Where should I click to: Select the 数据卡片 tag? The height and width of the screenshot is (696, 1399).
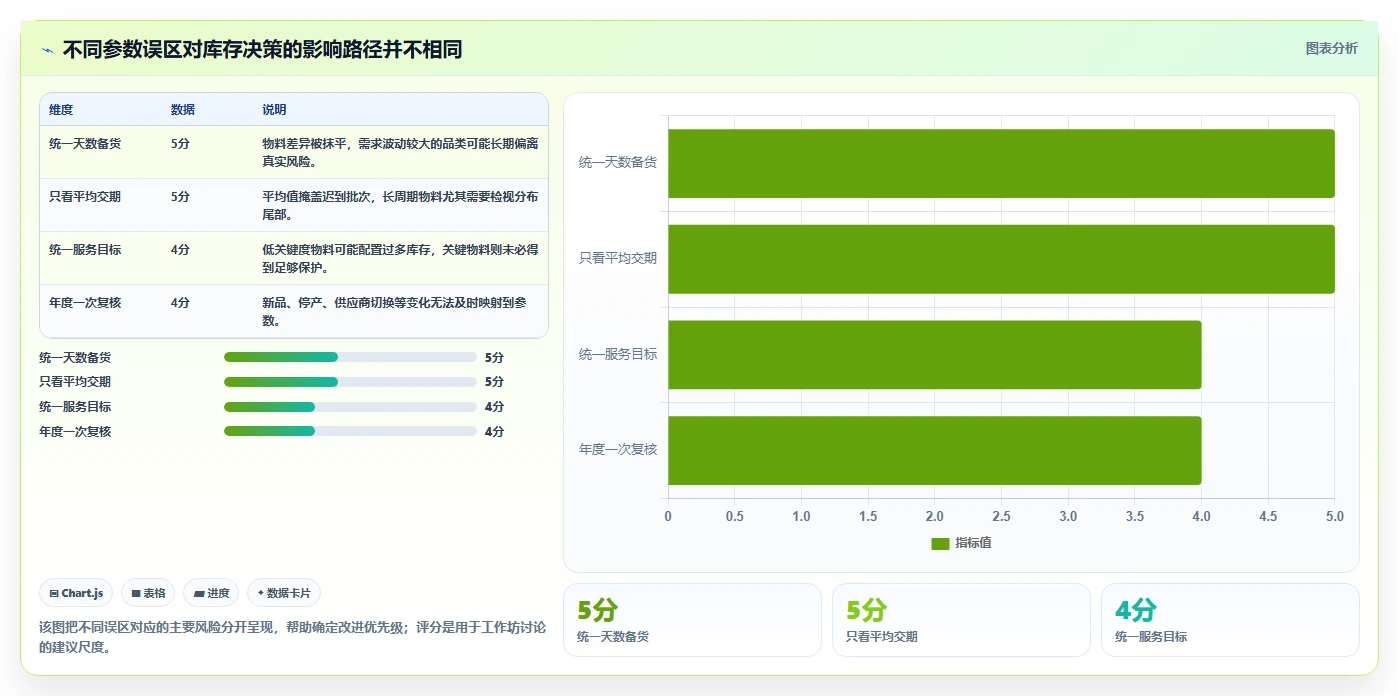(284, 593)
